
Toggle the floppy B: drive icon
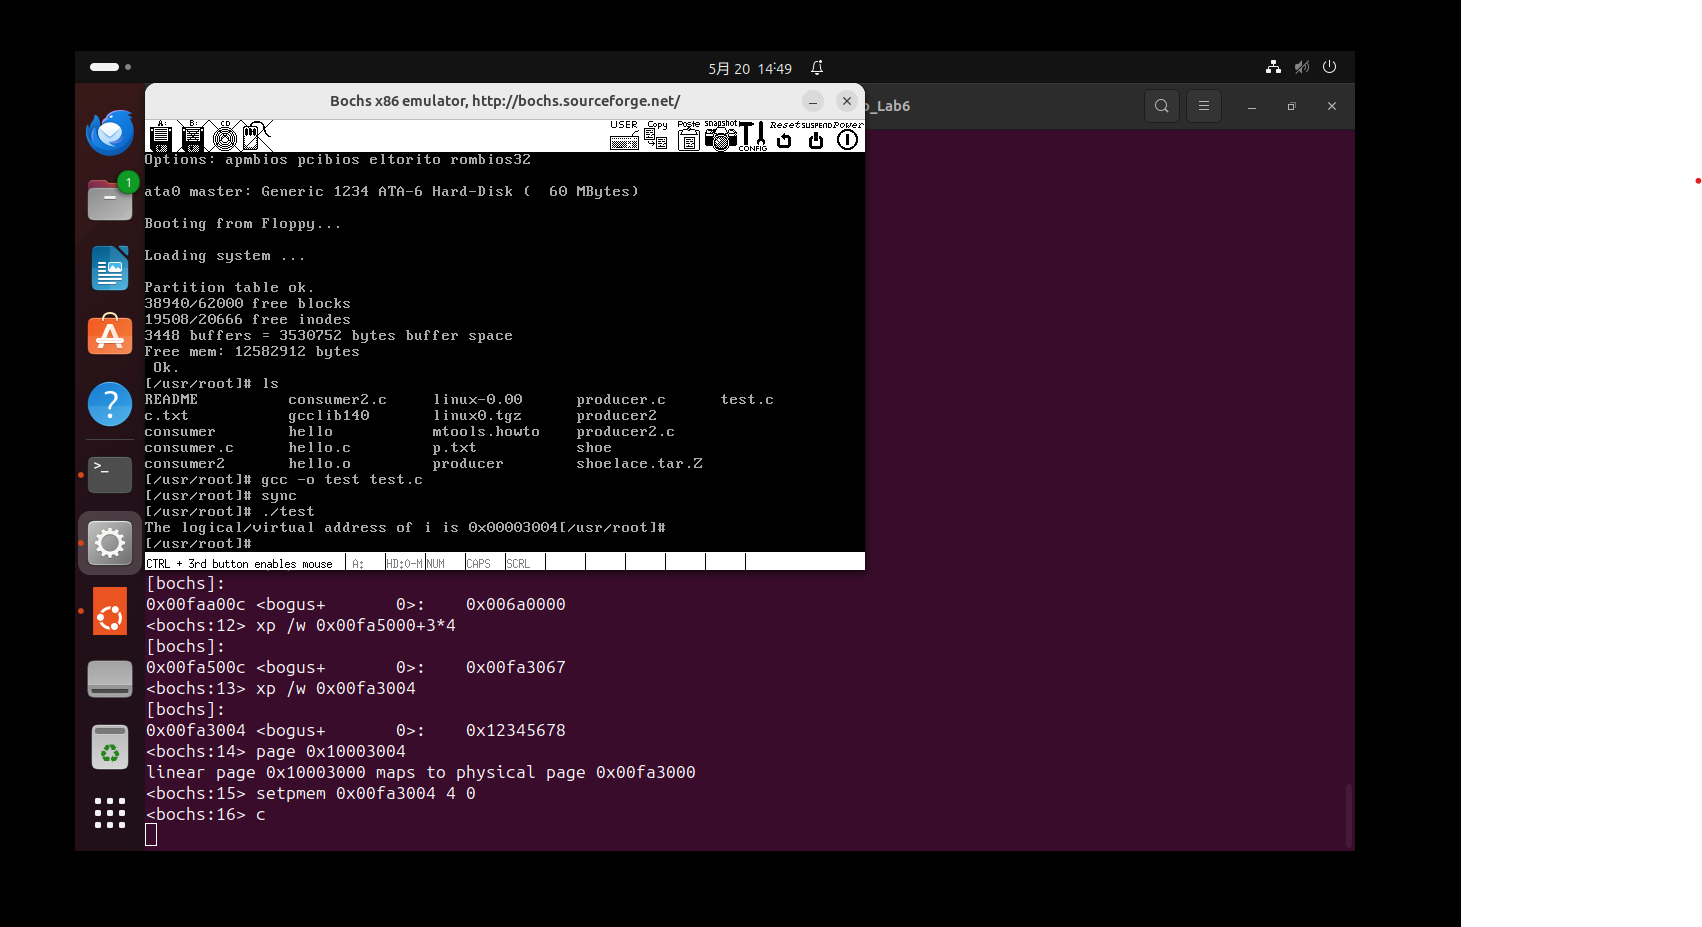[193, 137]
